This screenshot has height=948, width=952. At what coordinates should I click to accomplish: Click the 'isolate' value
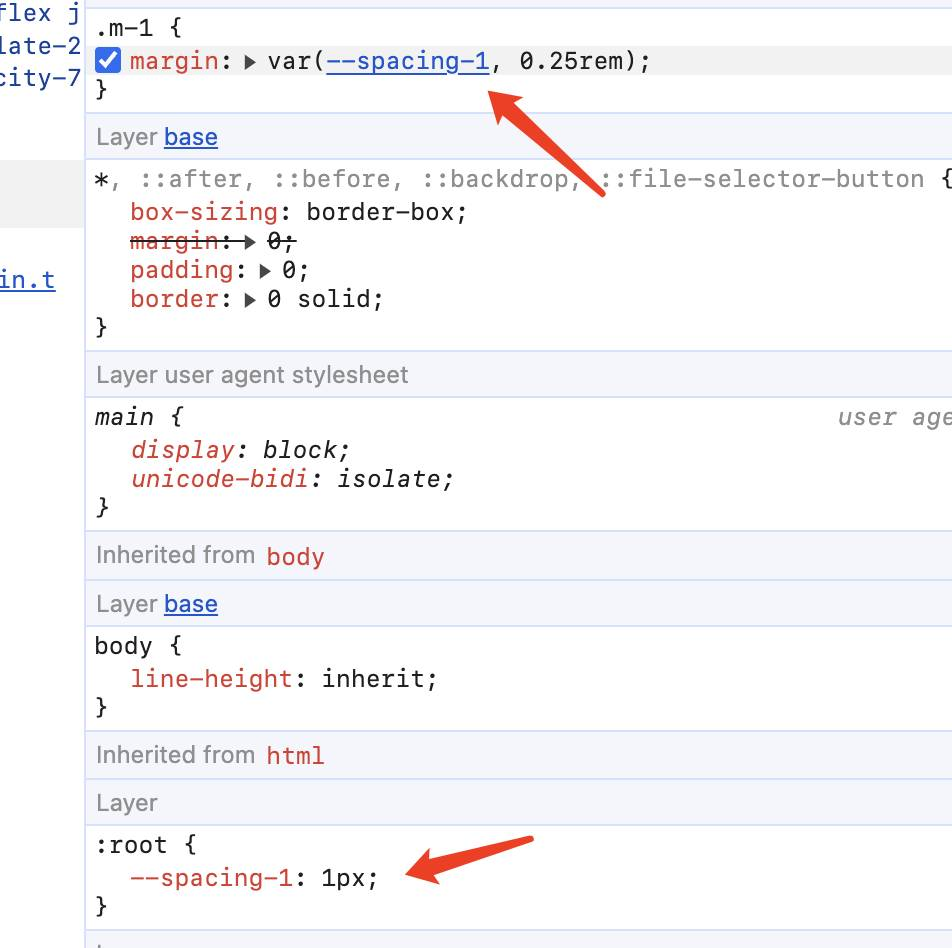coord(389,479)
